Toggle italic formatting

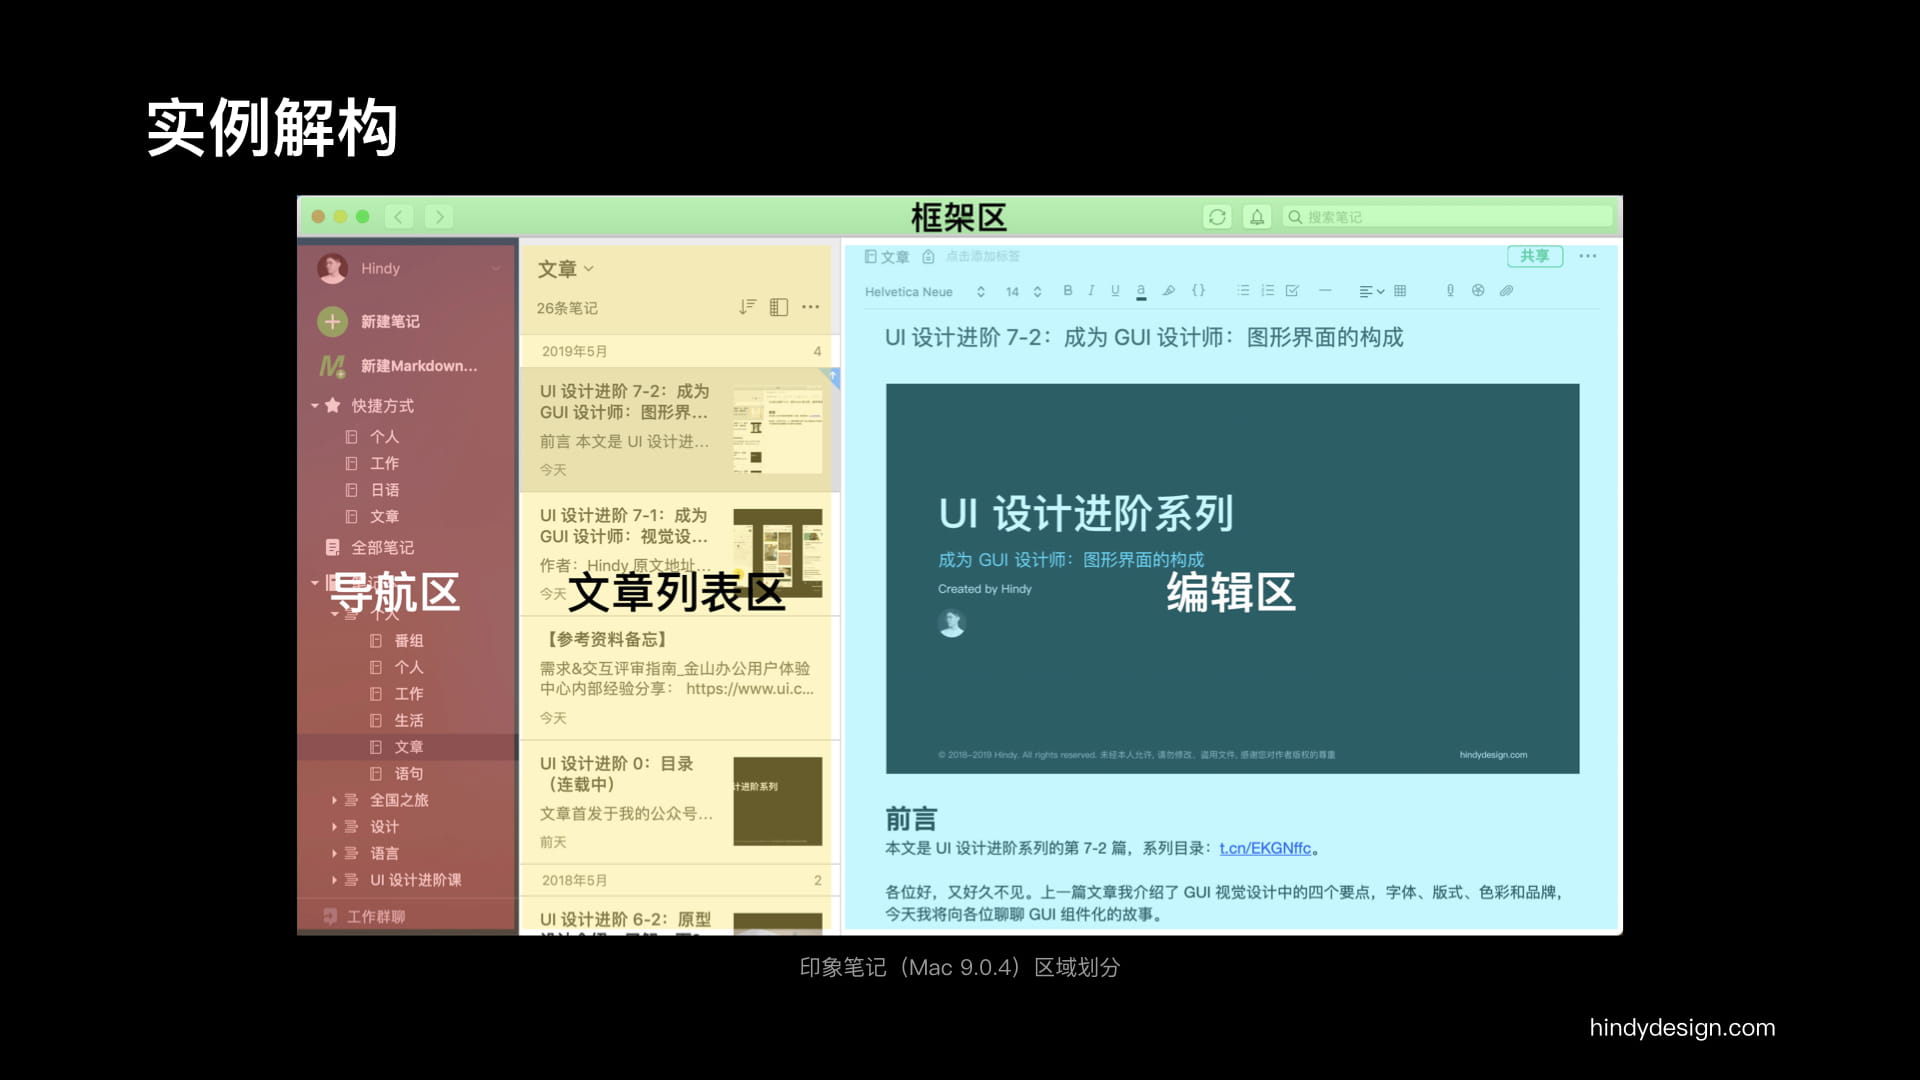point(1091,291)
